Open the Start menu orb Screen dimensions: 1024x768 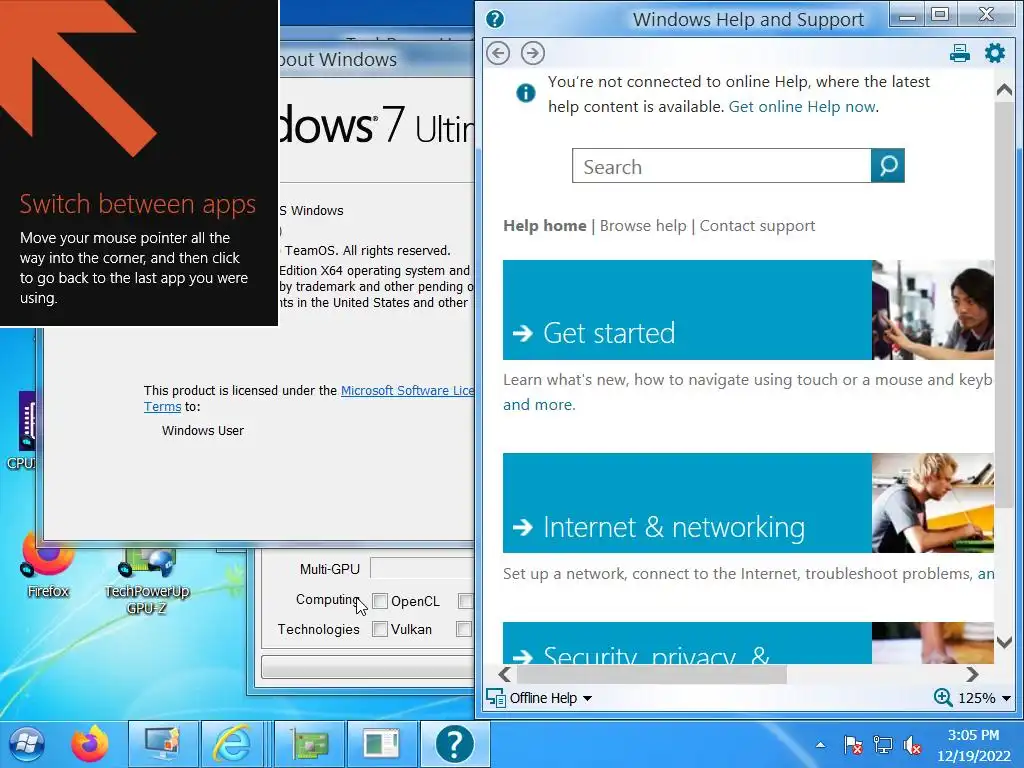(27, 744)
